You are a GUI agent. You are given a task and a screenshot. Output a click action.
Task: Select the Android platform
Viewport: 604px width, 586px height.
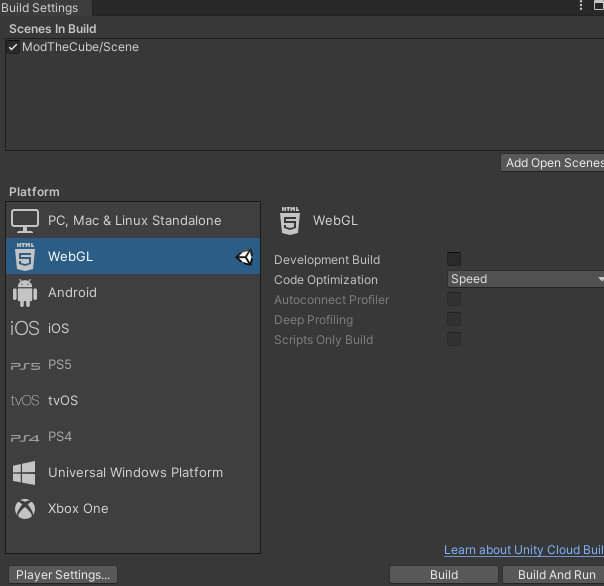click(x=133, y=292)
